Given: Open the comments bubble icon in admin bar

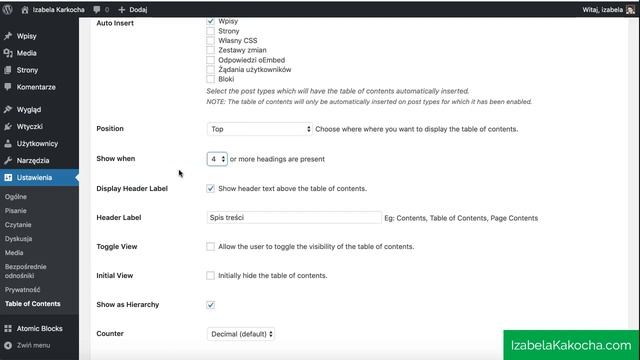Looking at the screenshot, I should (x=97, y=10).
